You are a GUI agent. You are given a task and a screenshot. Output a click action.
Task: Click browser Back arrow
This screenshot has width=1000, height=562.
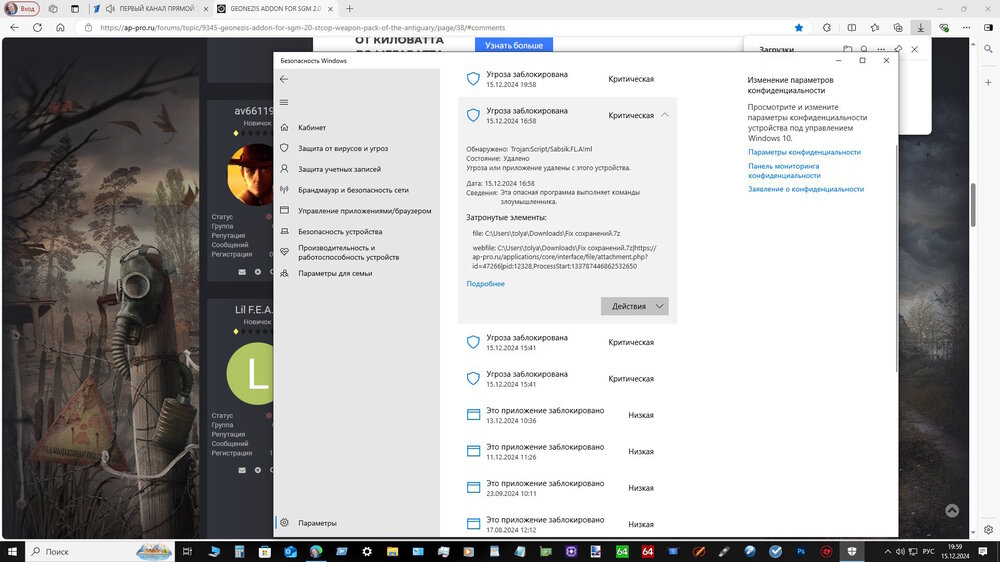pos(15,27)
